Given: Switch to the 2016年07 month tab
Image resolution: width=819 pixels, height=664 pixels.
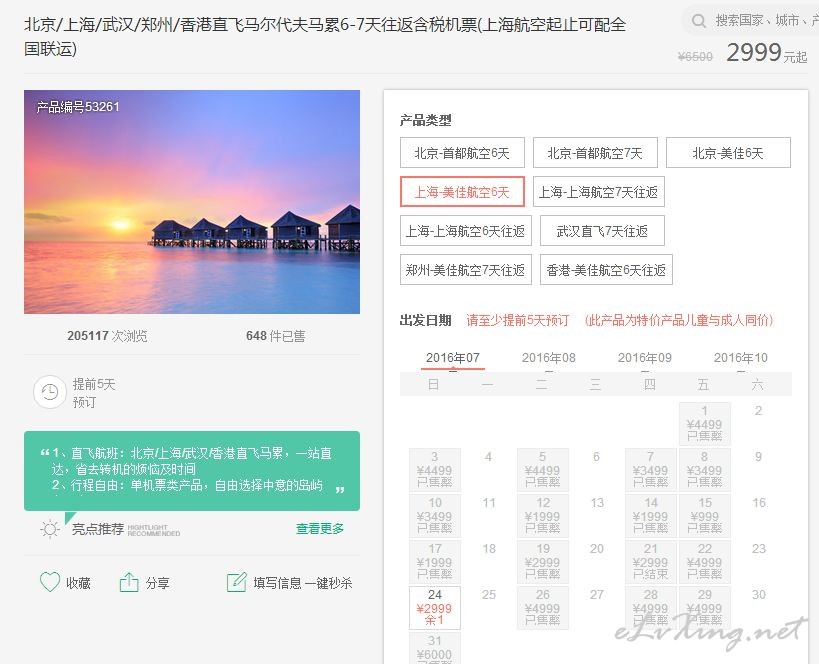Looking at the screenshot, I should (x=453, y=358).
